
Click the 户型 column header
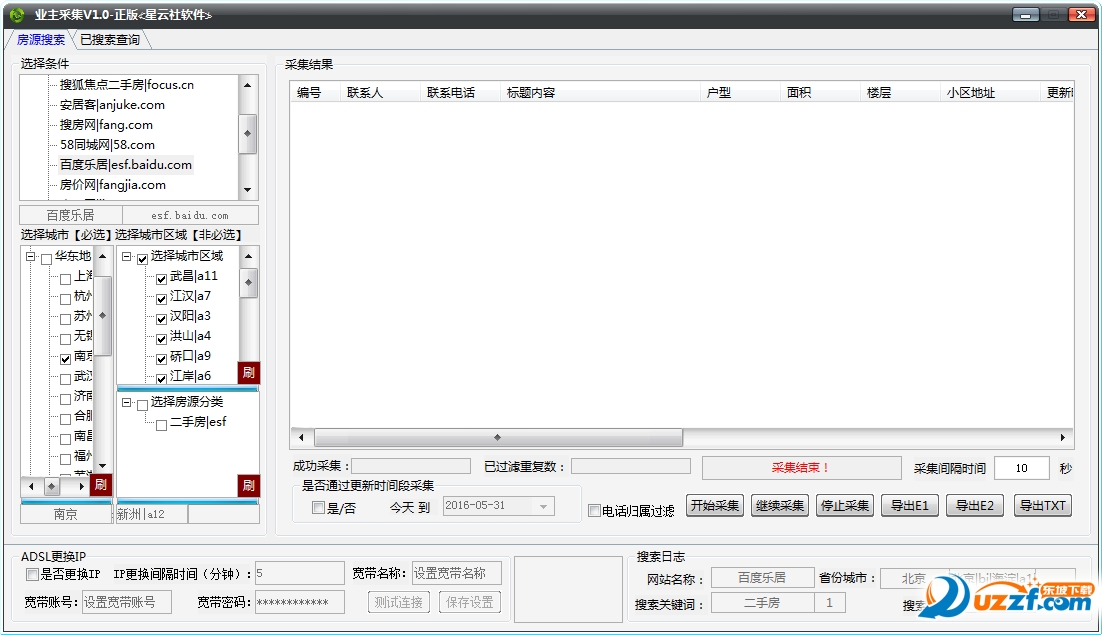tap(740, 92)
